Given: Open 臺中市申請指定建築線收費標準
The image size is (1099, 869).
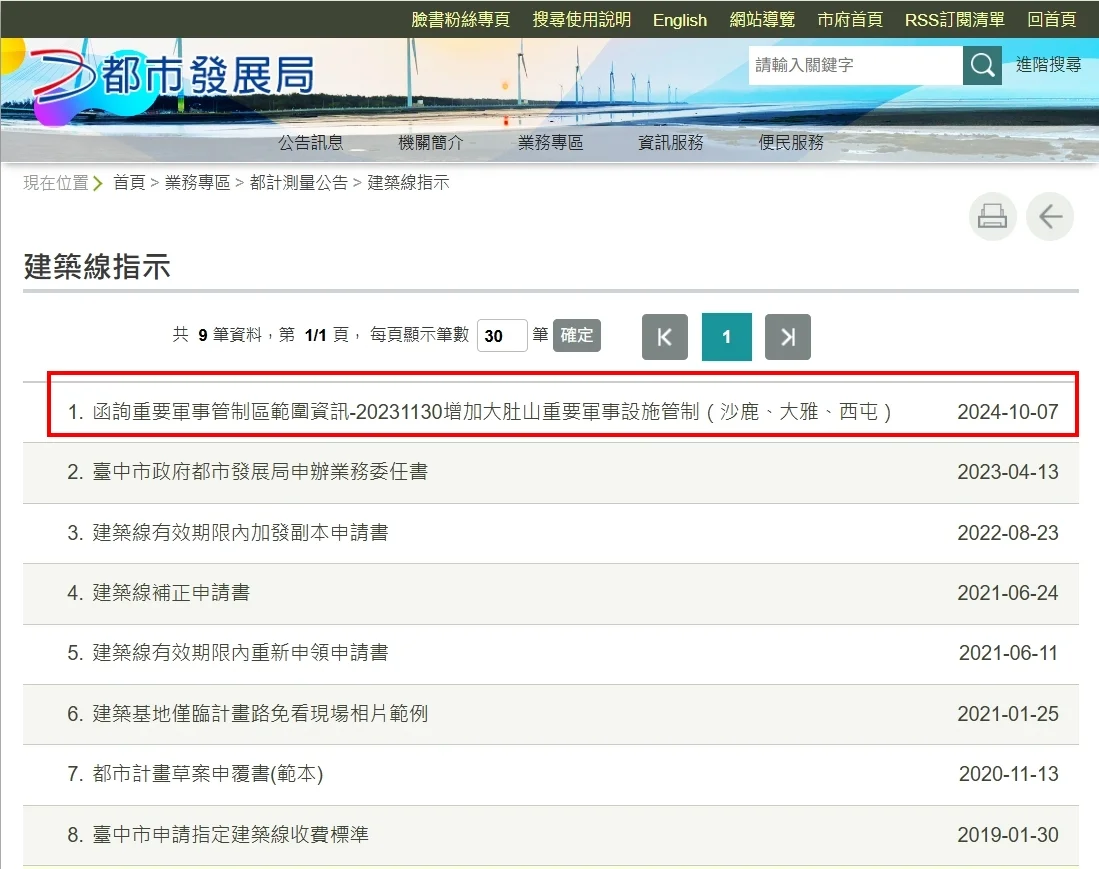Looking at the screenshot, I should click(x=231, y=835).
